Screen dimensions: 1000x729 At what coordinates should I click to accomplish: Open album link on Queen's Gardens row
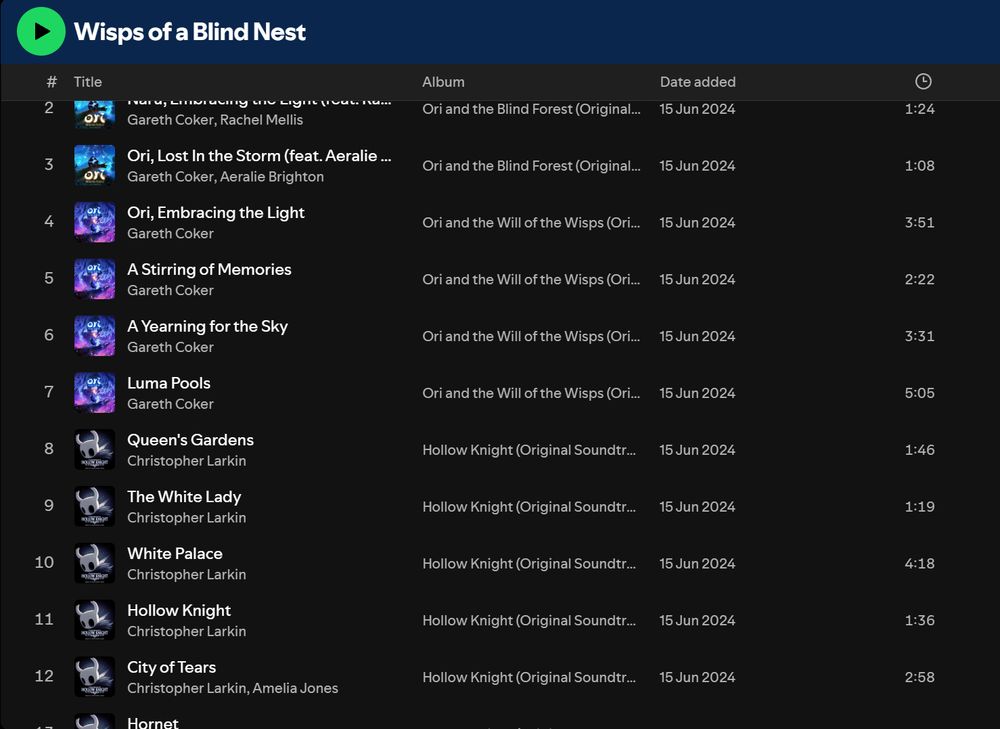coord(529,450)
